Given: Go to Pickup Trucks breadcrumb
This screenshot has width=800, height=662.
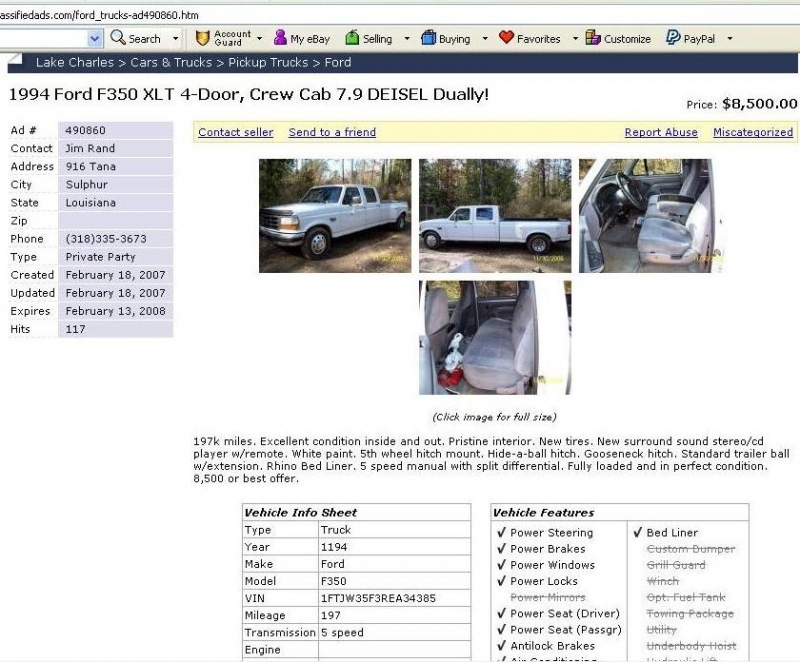Looking at the screenshot, I should (268, 63).
